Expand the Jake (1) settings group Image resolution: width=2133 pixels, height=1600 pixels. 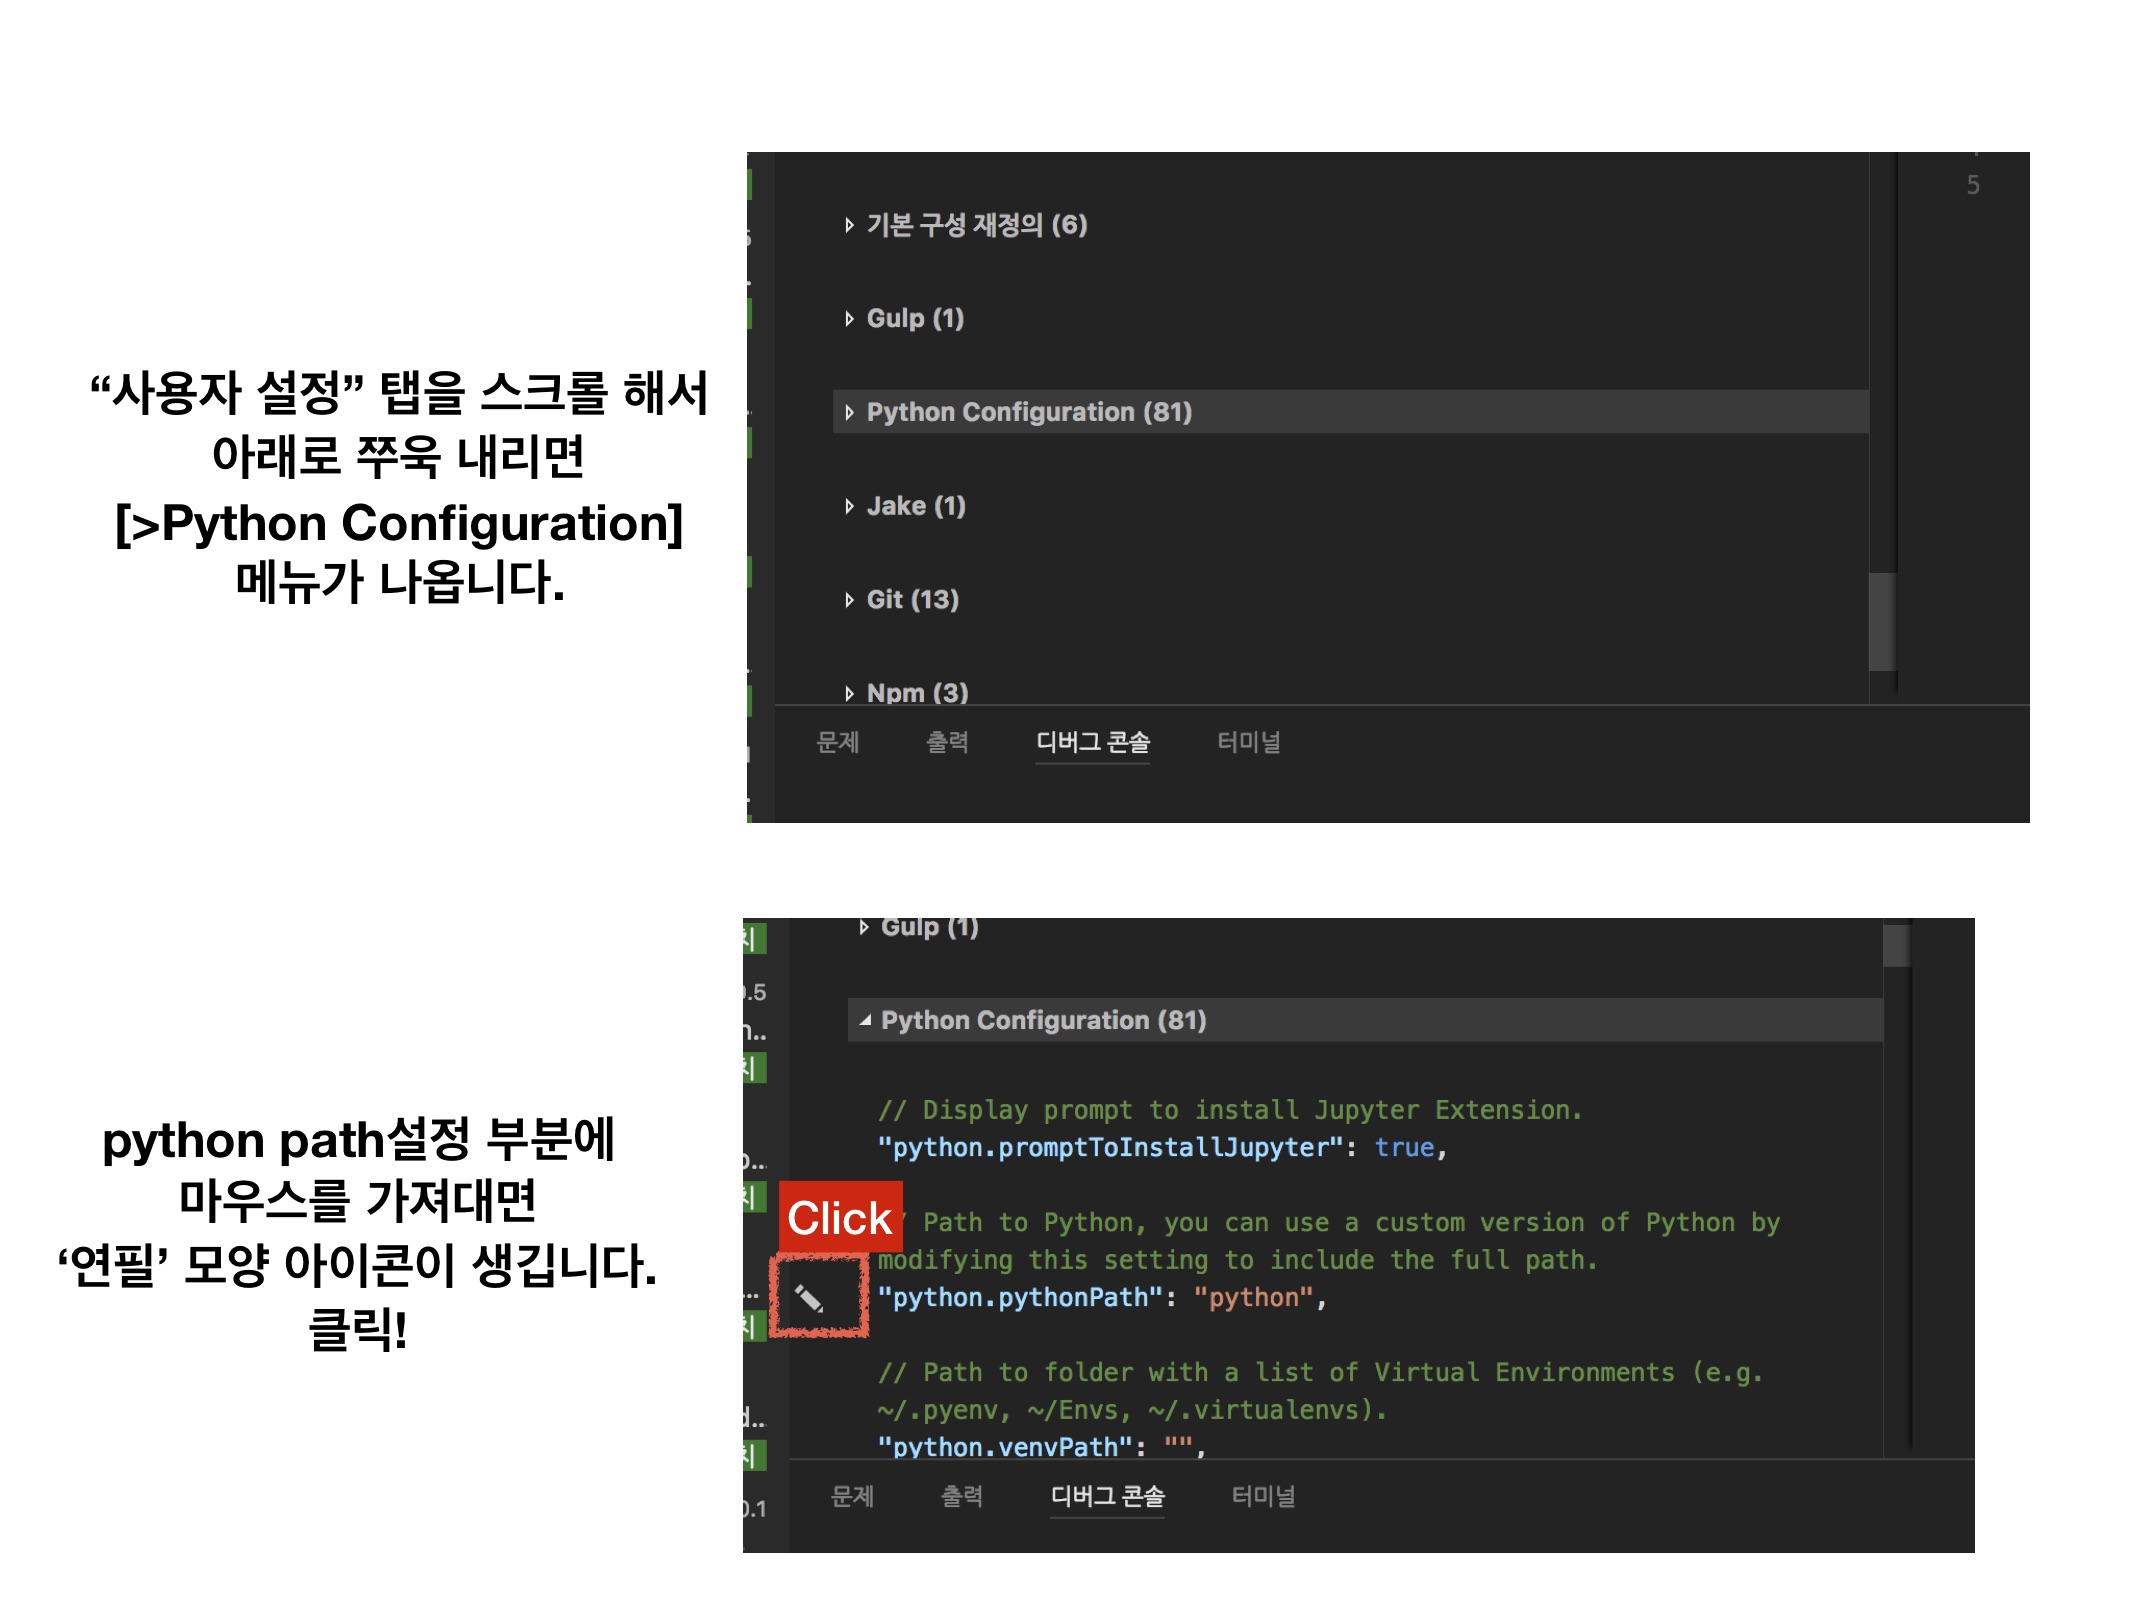(x=915, y=506)
